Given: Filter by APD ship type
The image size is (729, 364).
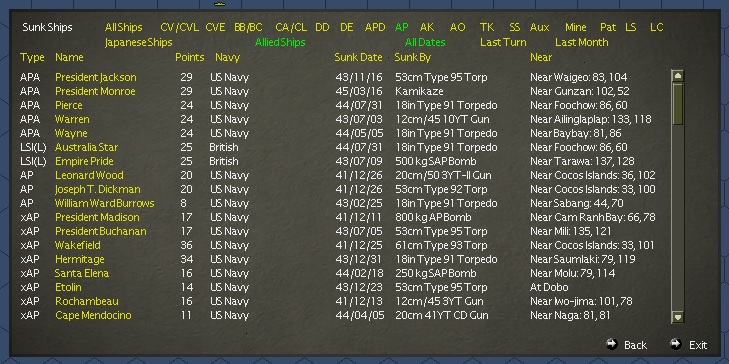Looking at the screenshot, I should (375, 27).
